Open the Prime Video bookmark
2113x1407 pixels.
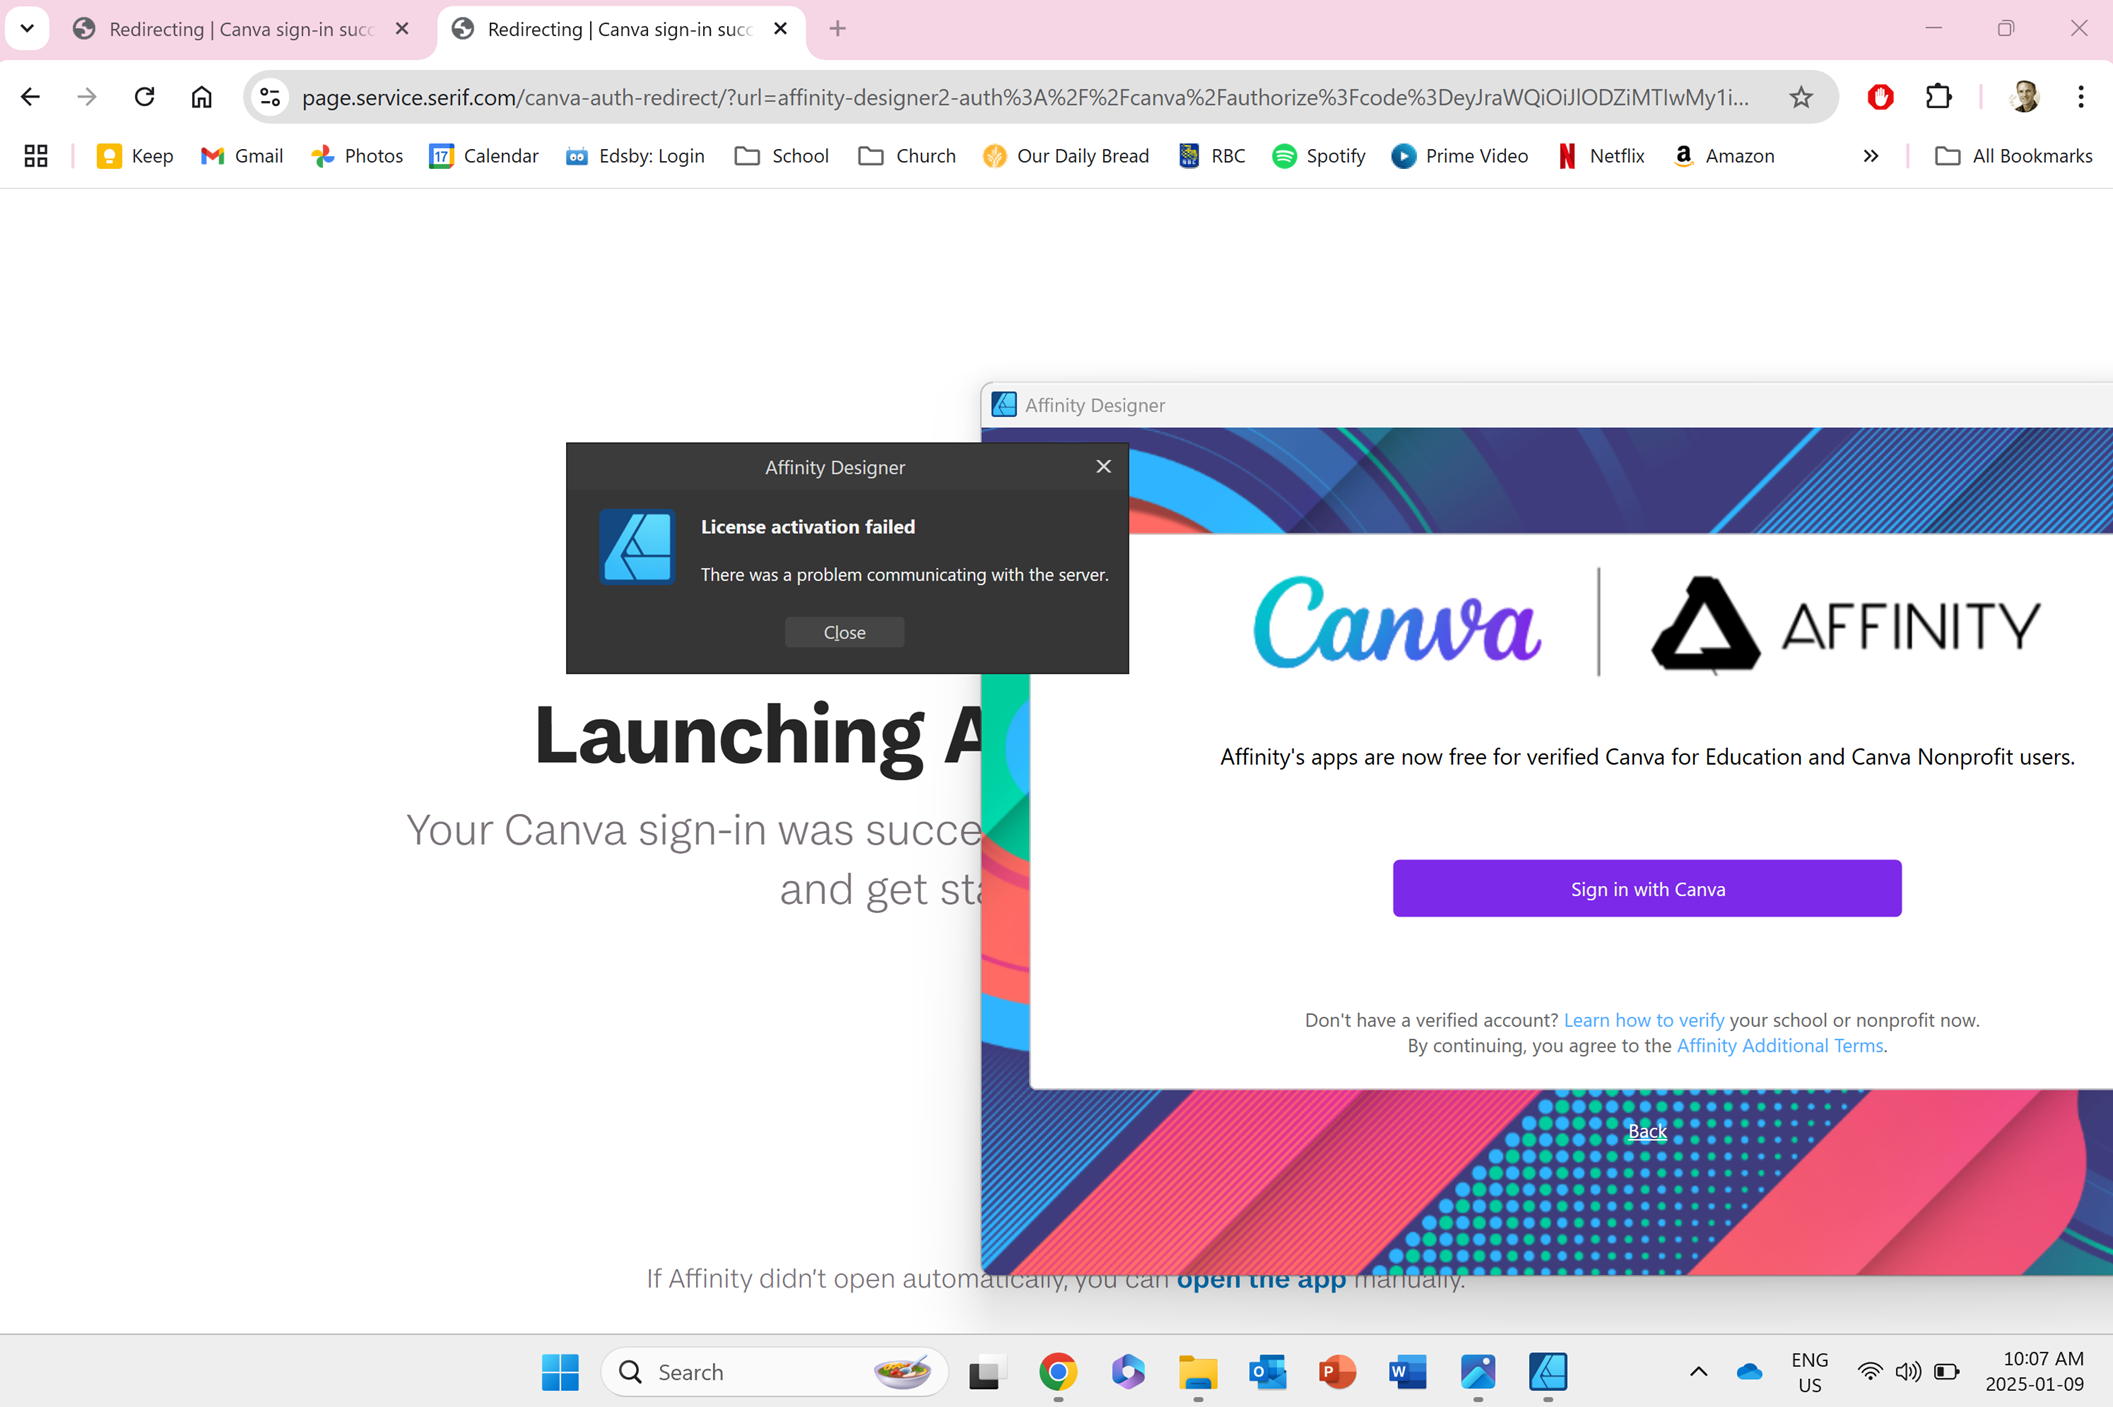[x=1460, y=156]
